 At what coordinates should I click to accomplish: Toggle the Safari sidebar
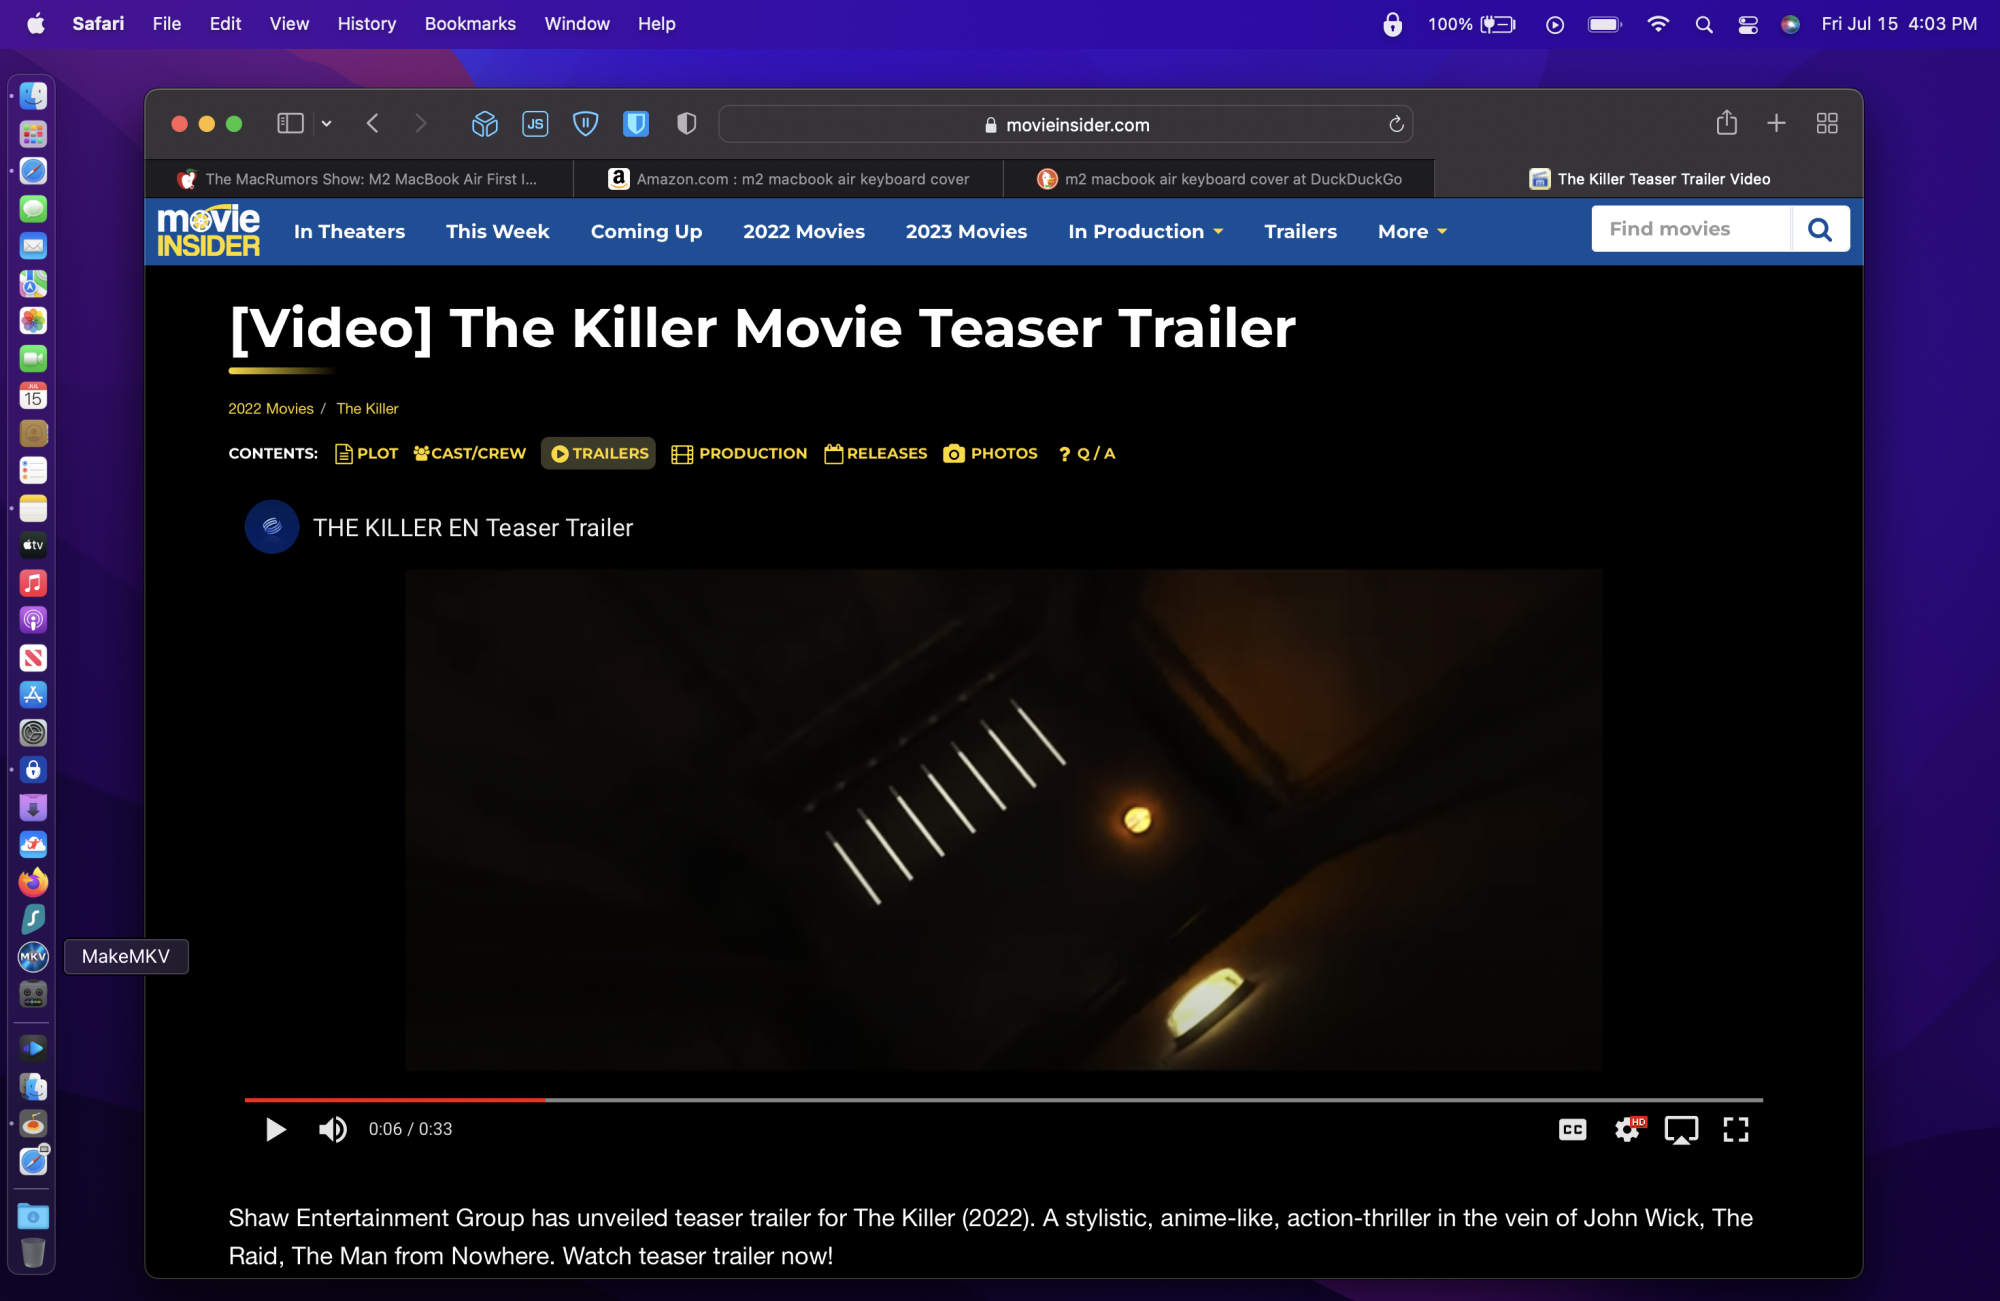[x=290, y=123]
